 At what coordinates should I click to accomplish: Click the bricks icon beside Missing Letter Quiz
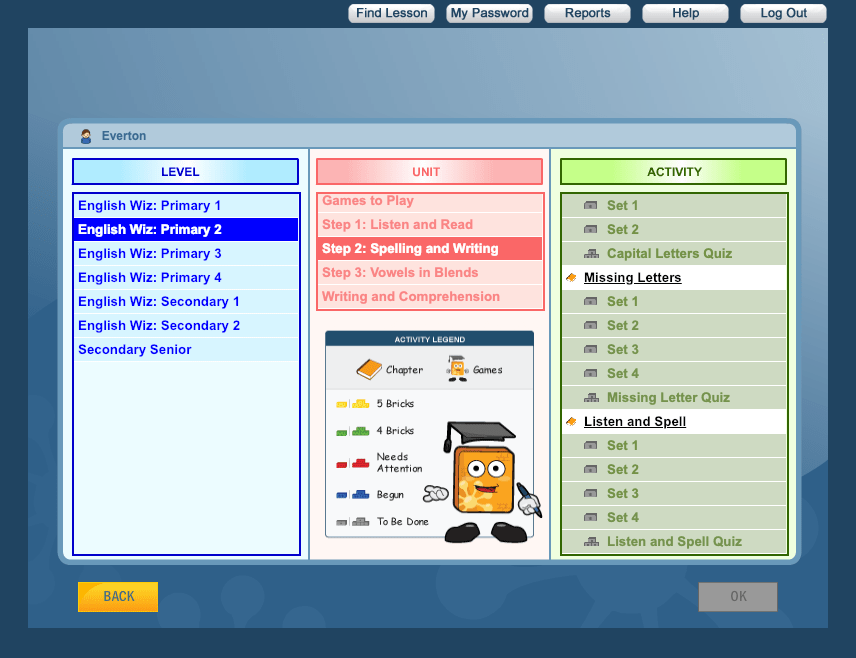click(591, 397)
